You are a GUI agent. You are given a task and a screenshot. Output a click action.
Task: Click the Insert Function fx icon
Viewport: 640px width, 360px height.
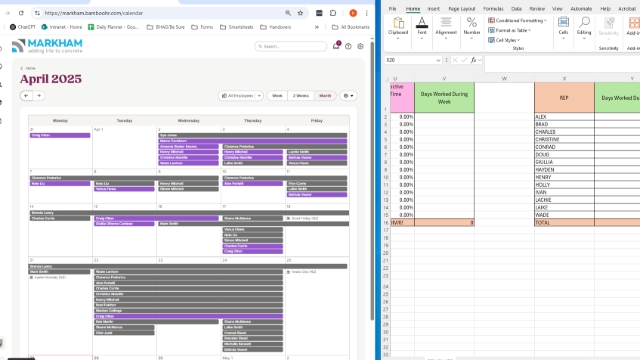tap(473, 60)
